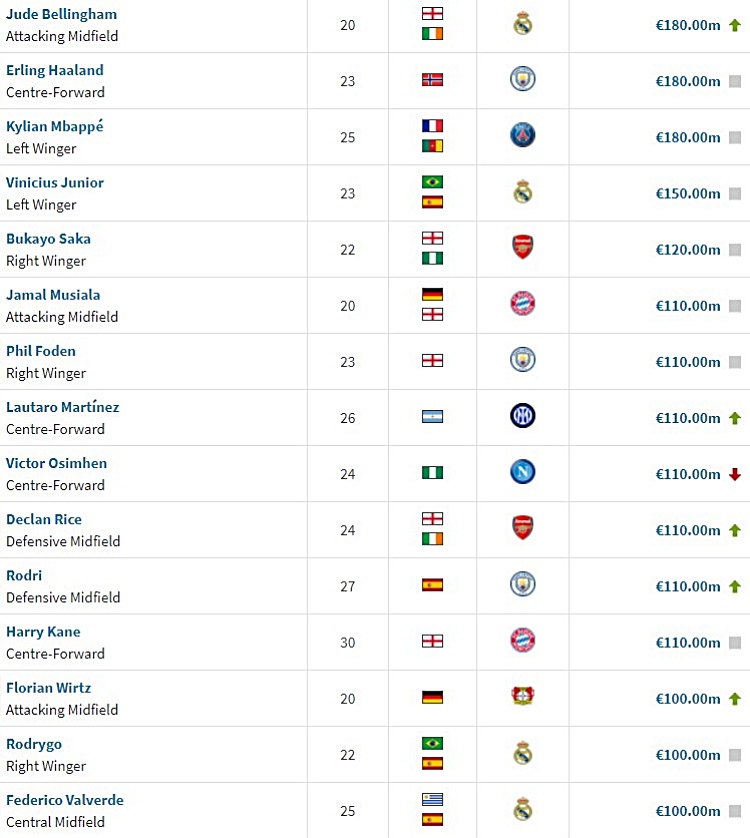Click Norway flag in Erling Haaland row
750x838 pixels.
click(432, 80)
